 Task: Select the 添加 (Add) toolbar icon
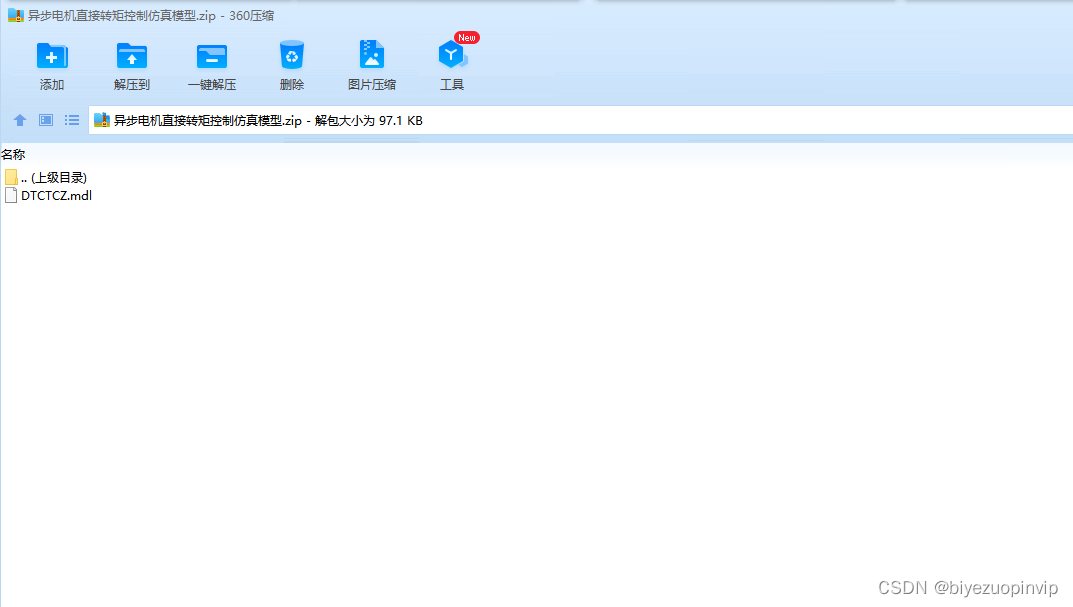pos(51,62)
